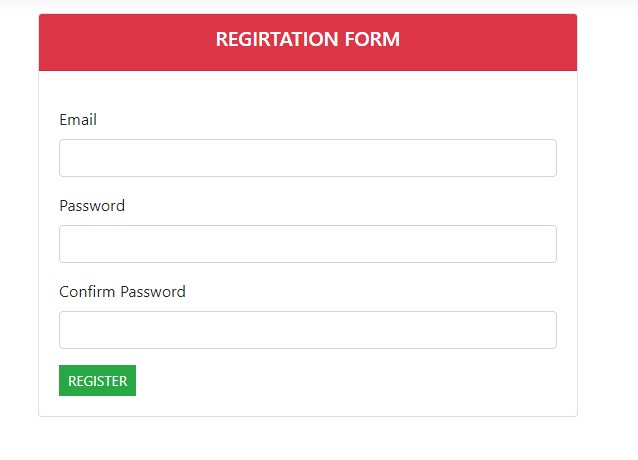The height and width of the screenshot is (460, 638).
Task: Click the green REGISTER button
Action: 97,380
